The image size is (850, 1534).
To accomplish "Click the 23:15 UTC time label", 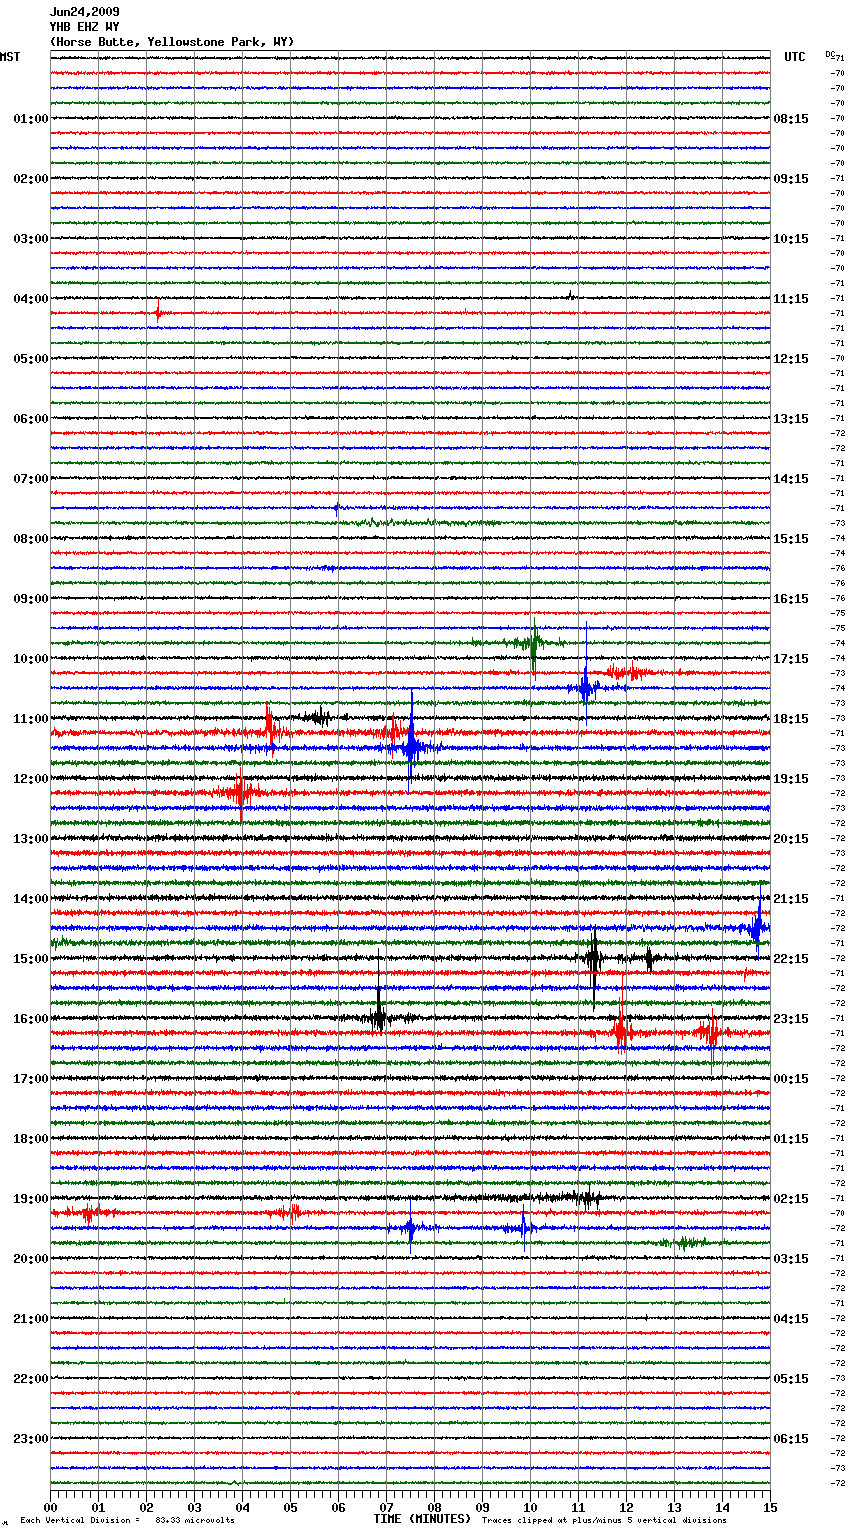I will pyautogui.click(x=791, y=1019).
